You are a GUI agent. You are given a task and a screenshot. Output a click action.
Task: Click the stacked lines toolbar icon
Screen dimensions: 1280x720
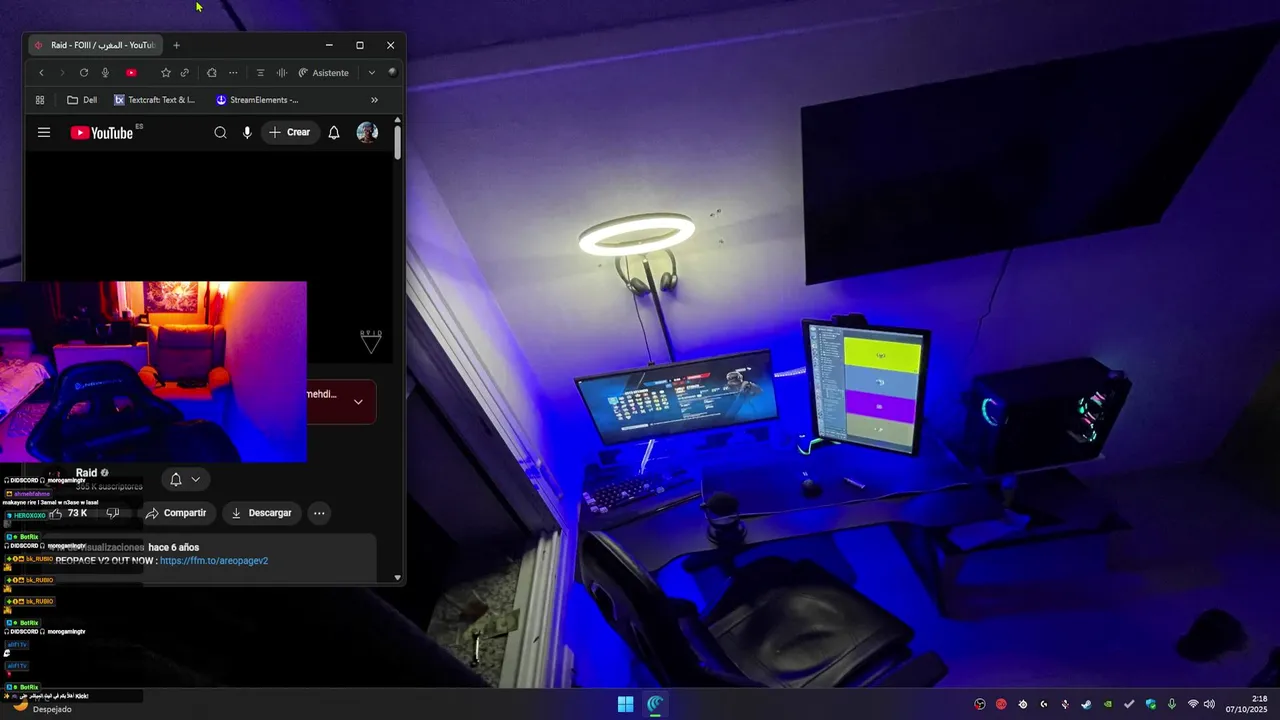pos(261,73)
